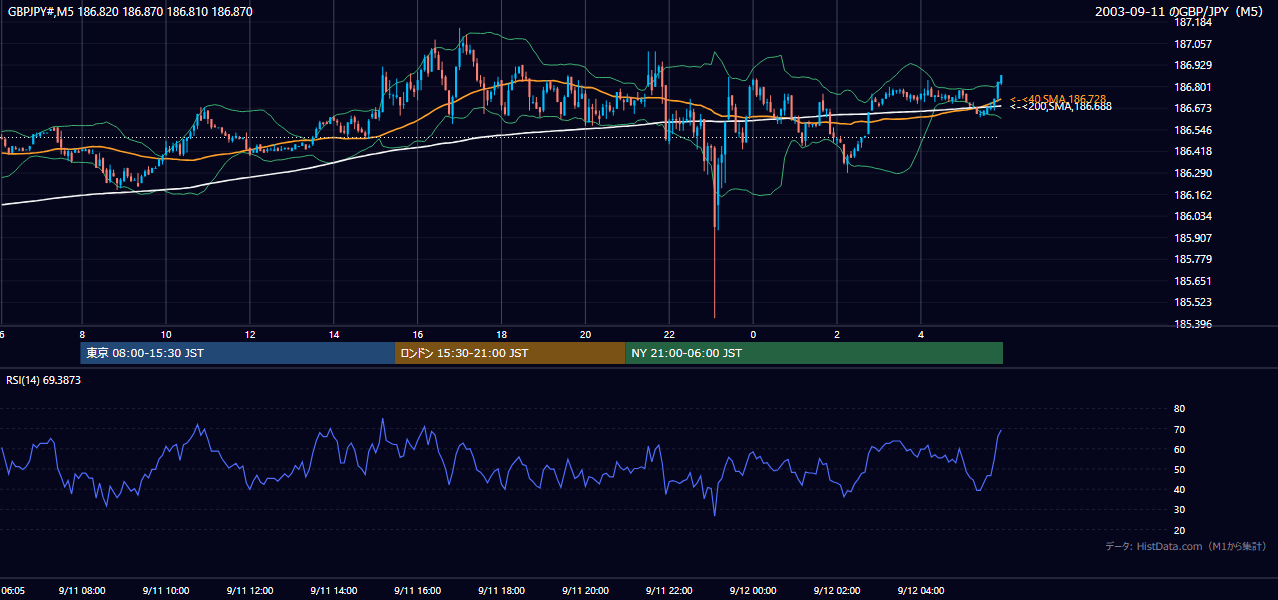Viewport: 1278px width, 600px height.
Task: Click RSI scale level 80
Action: pos(1179,409)
